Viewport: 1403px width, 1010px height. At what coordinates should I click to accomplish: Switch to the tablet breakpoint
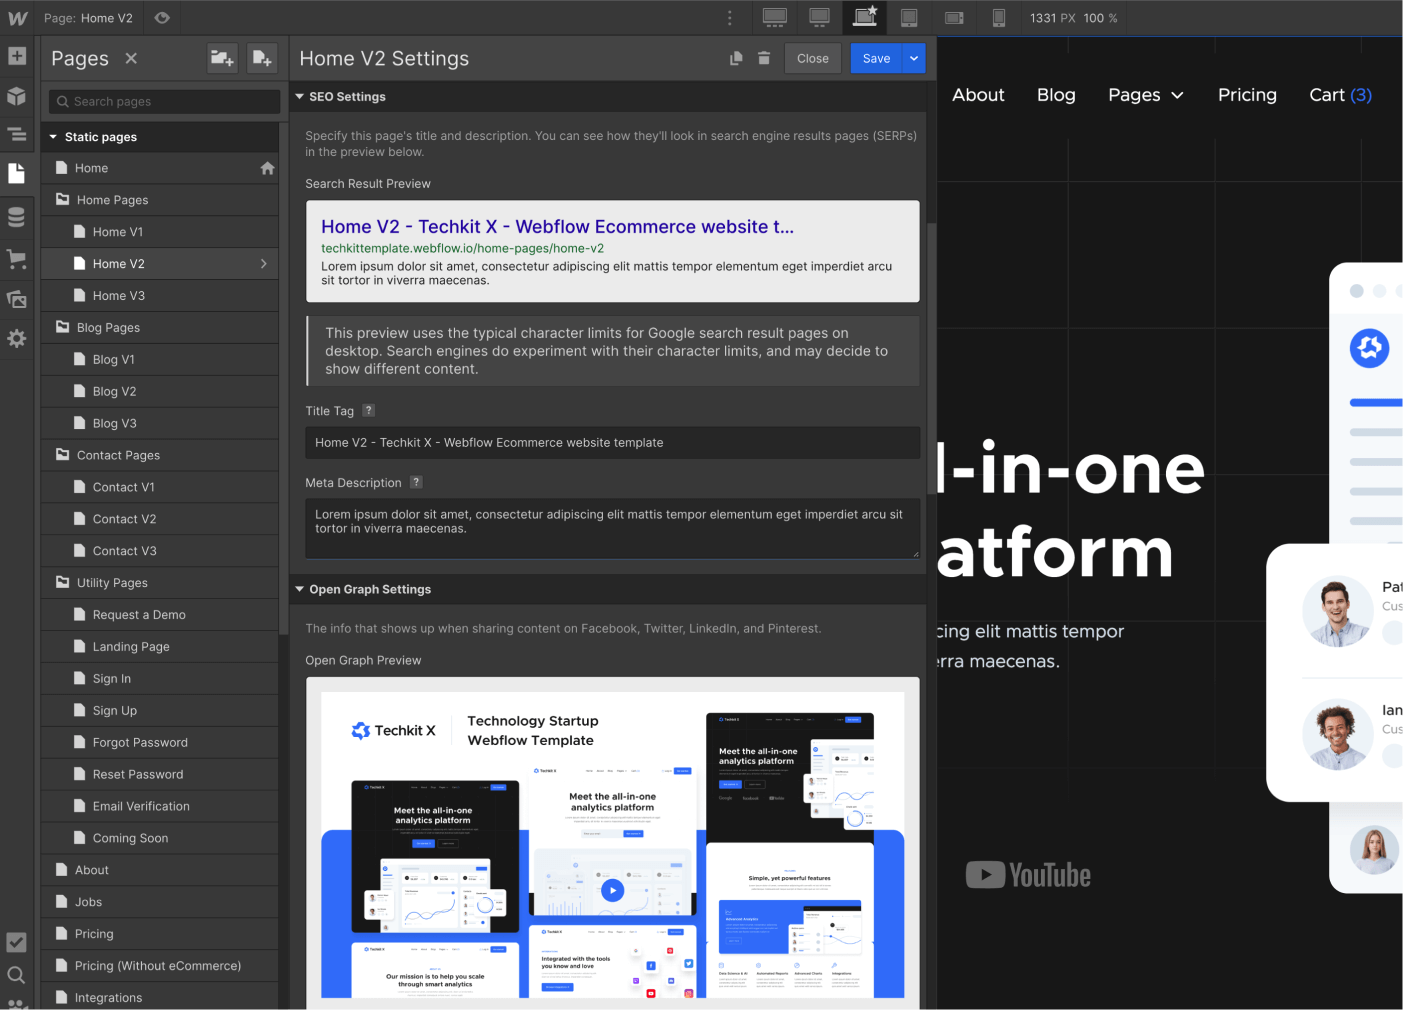point(909,17)
